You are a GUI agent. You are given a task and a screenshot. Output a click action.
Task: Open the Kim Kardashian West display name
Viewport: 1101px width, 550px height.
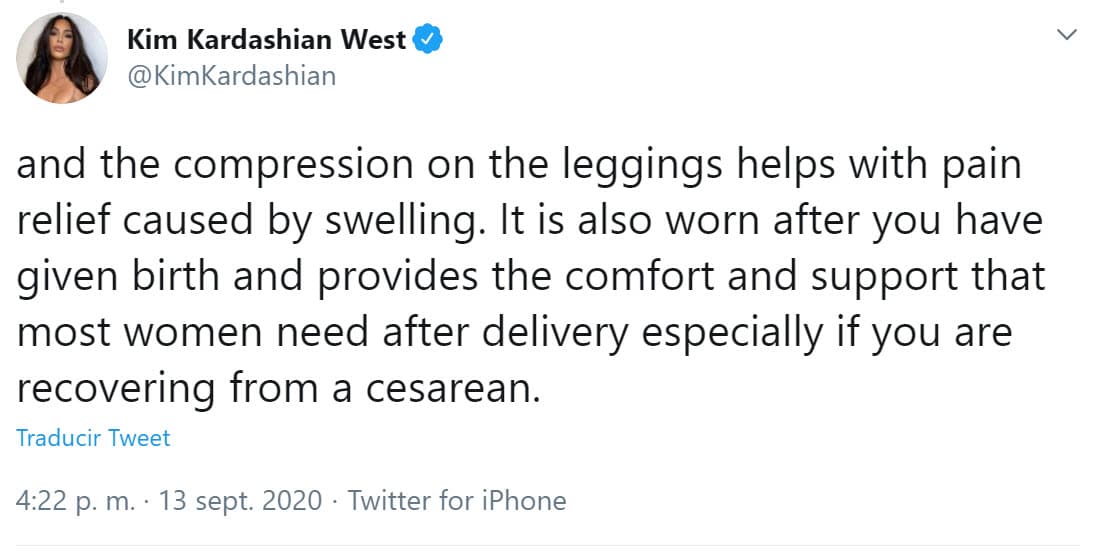[x=267, y=40]
